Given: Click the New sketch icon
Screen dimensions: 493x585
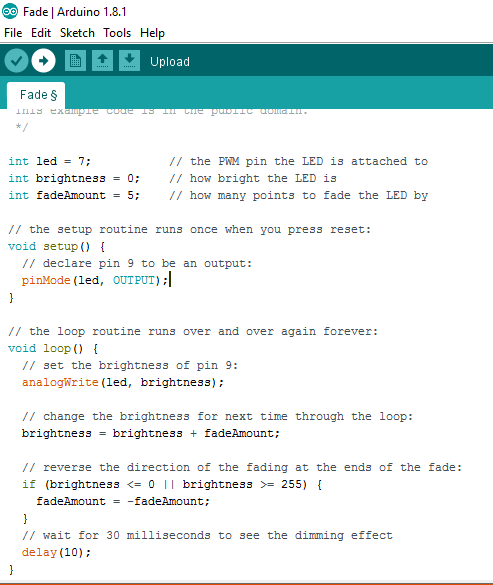Looking at the screenshot, I should pyautogui.click(x=75, y=60).
